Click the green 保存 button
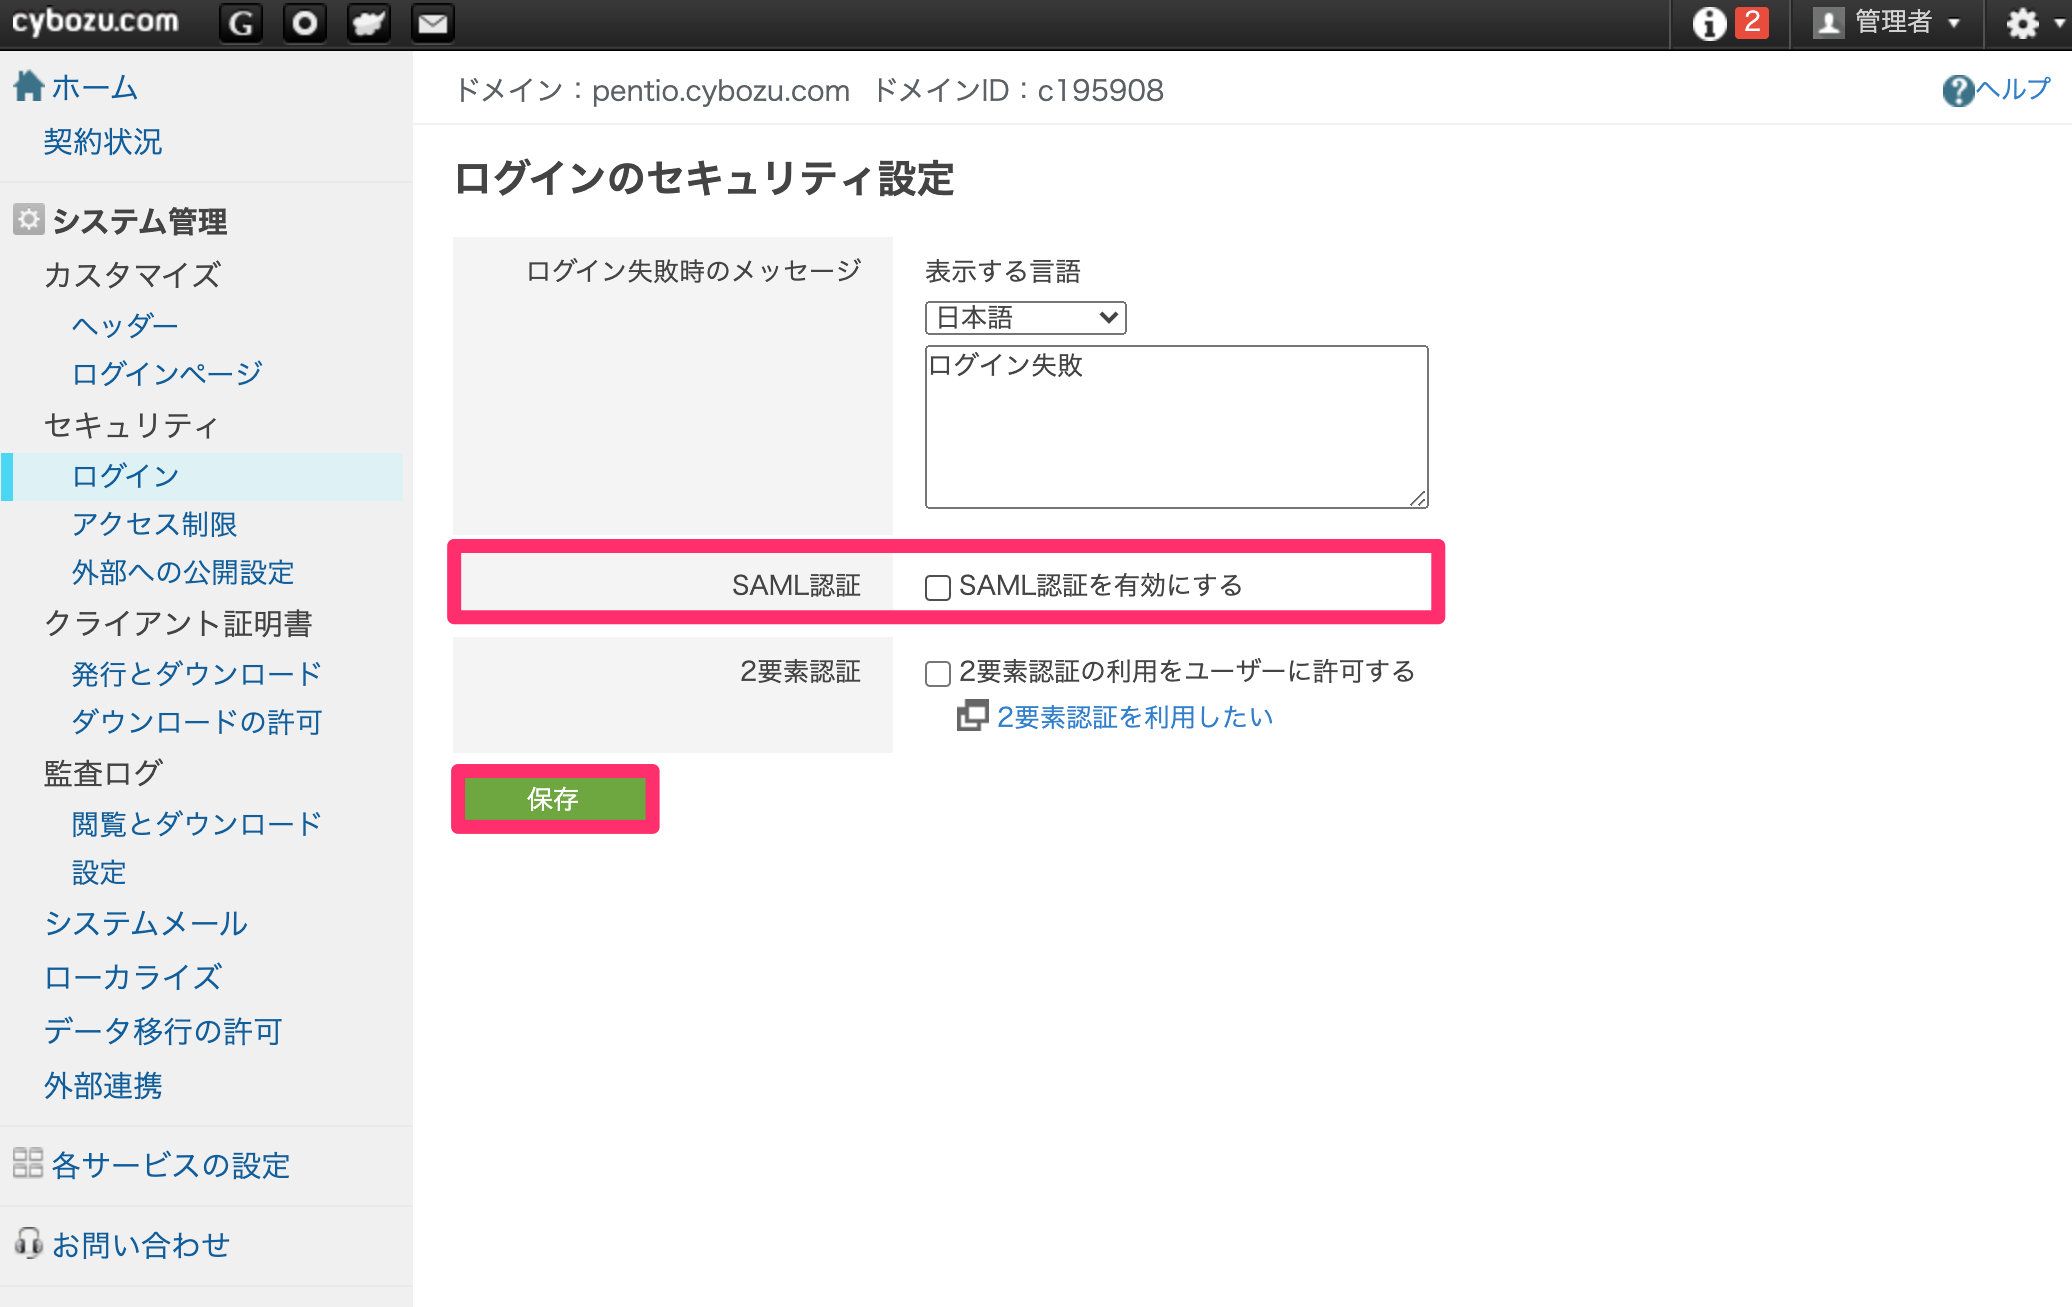Screen dimensions: 2072x1307 555,799
